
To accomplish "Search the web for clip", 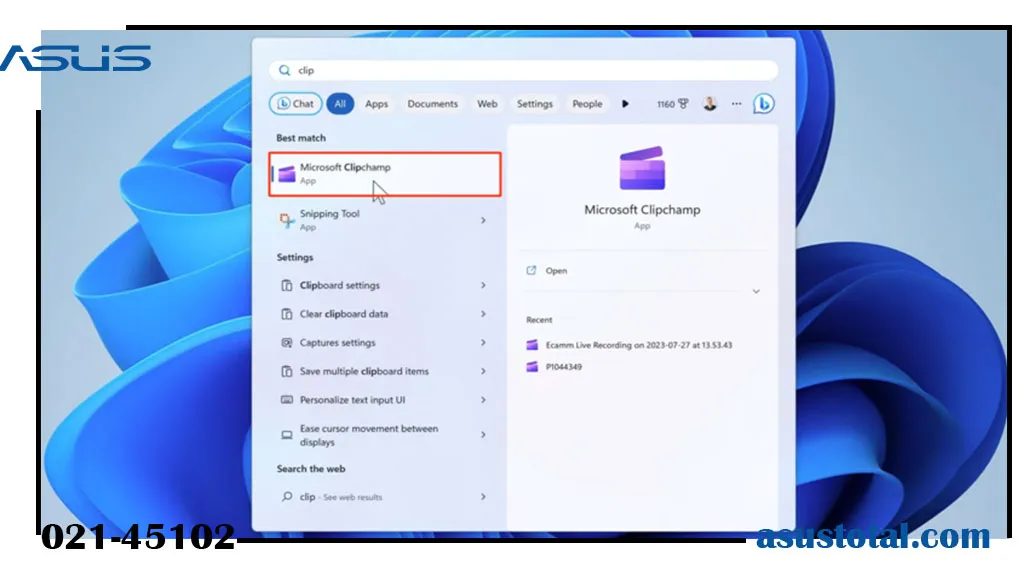I will [x=385, y=497].
